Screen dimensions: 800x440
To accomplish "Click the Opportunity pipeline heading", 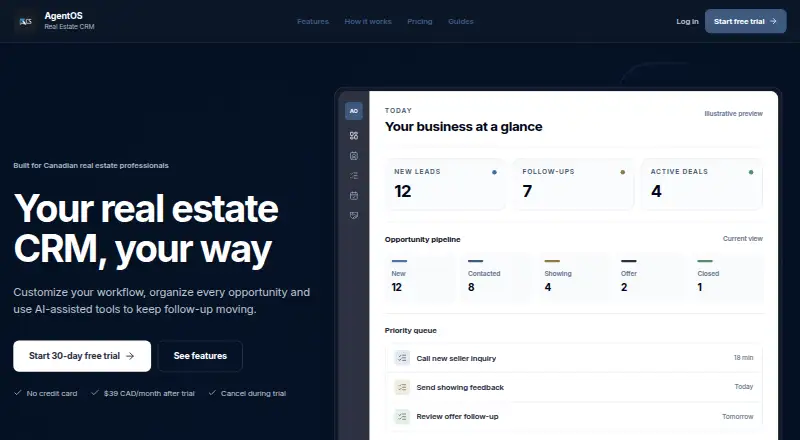I will [x=422, y=239].
